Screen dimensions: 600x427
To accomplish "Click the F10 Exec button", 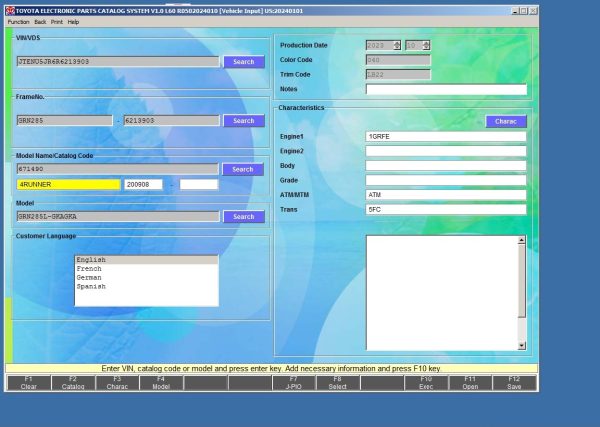I will point(426,382).
